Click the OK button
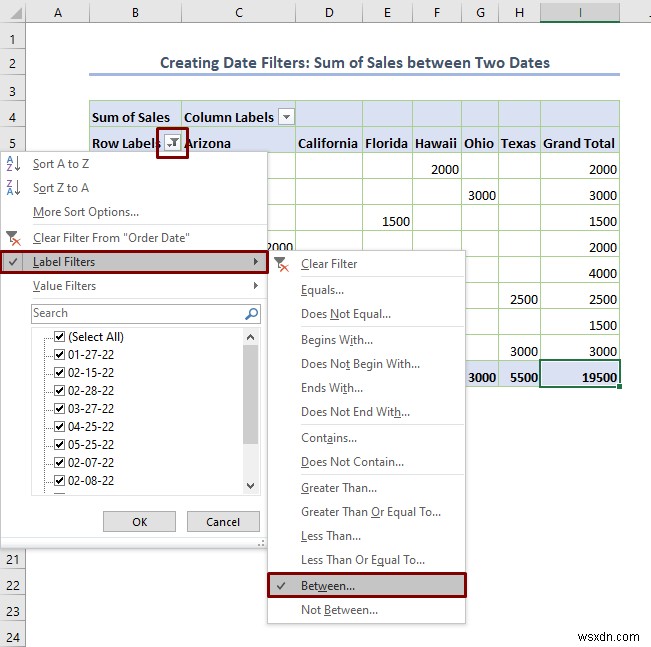Screen dimensions: 651x647 (140, 522)
